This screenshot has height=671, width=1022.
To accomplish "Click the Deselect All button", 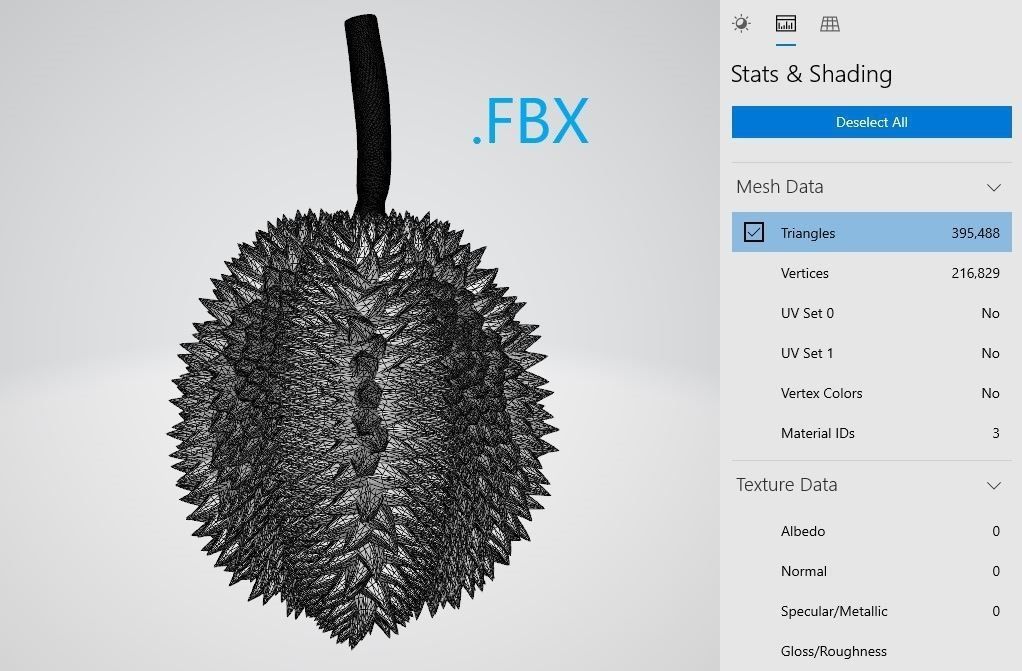I will (x=870, y=122).
